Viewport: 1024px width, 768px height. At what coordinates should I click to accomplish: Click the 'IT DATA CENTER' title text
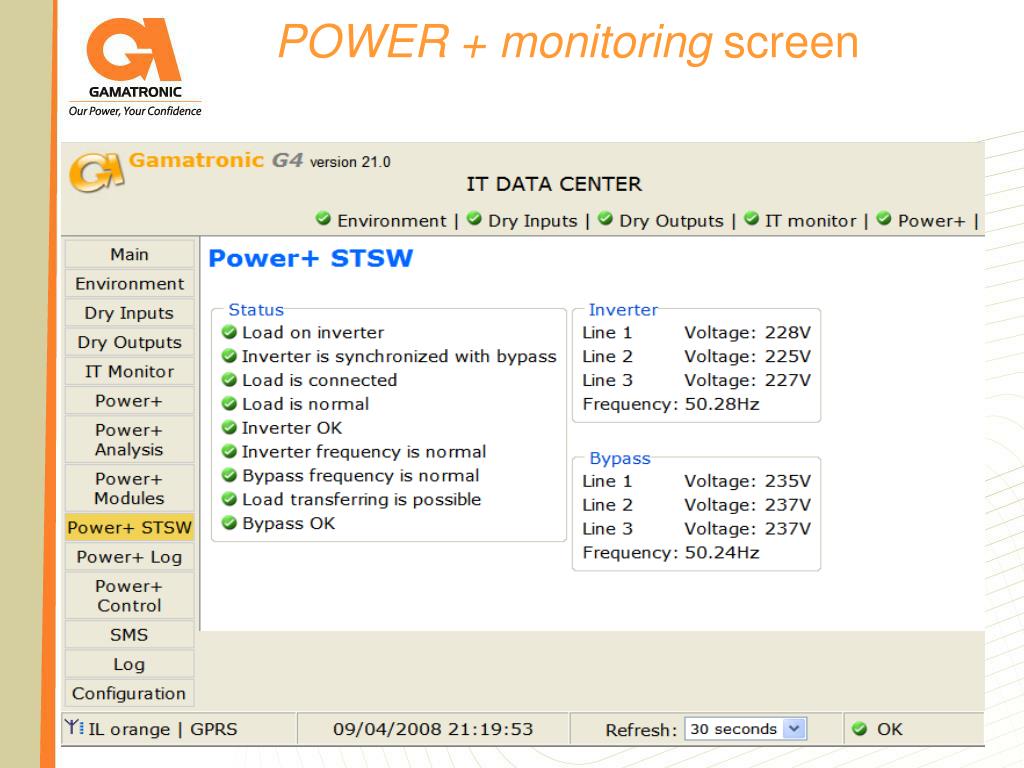tap(554, 184)
